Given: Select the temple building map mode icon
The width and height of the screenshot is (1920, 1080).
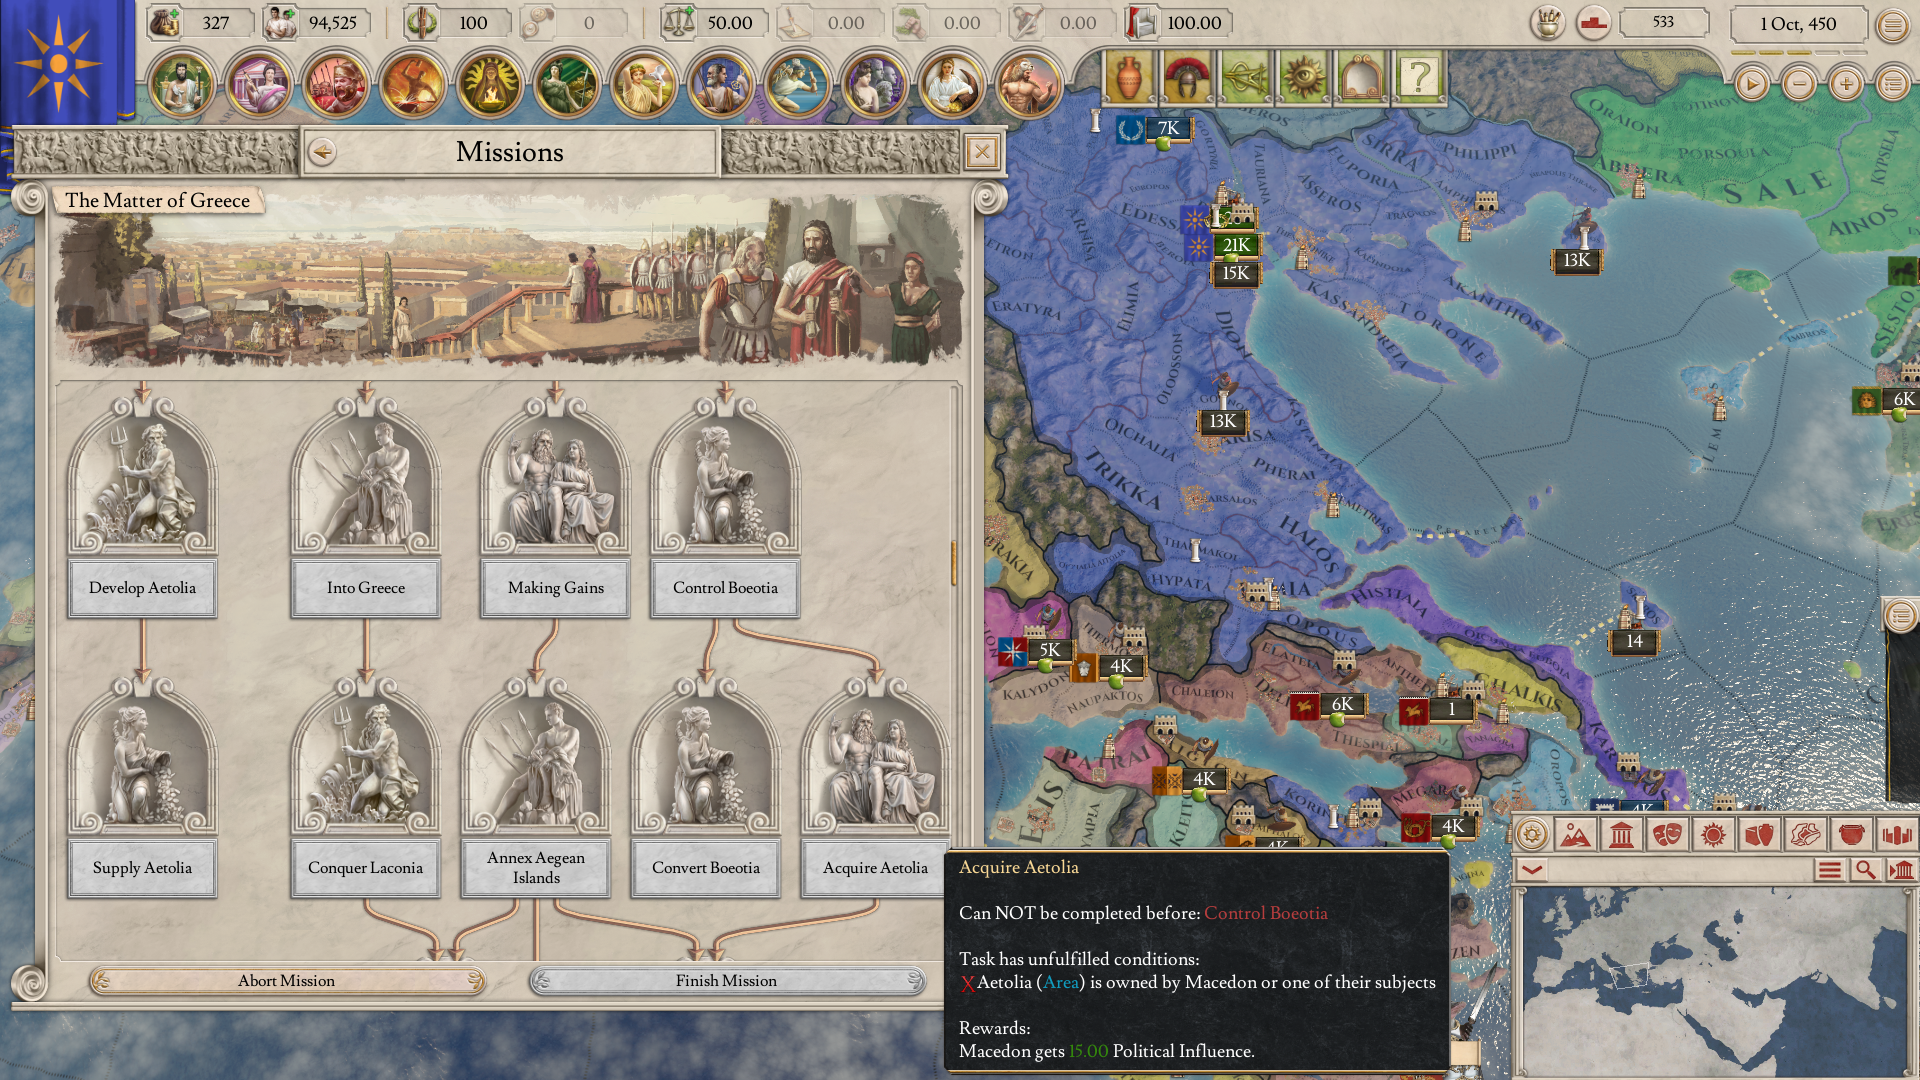Looking at the screenshot, I should tap(1621, 834).
